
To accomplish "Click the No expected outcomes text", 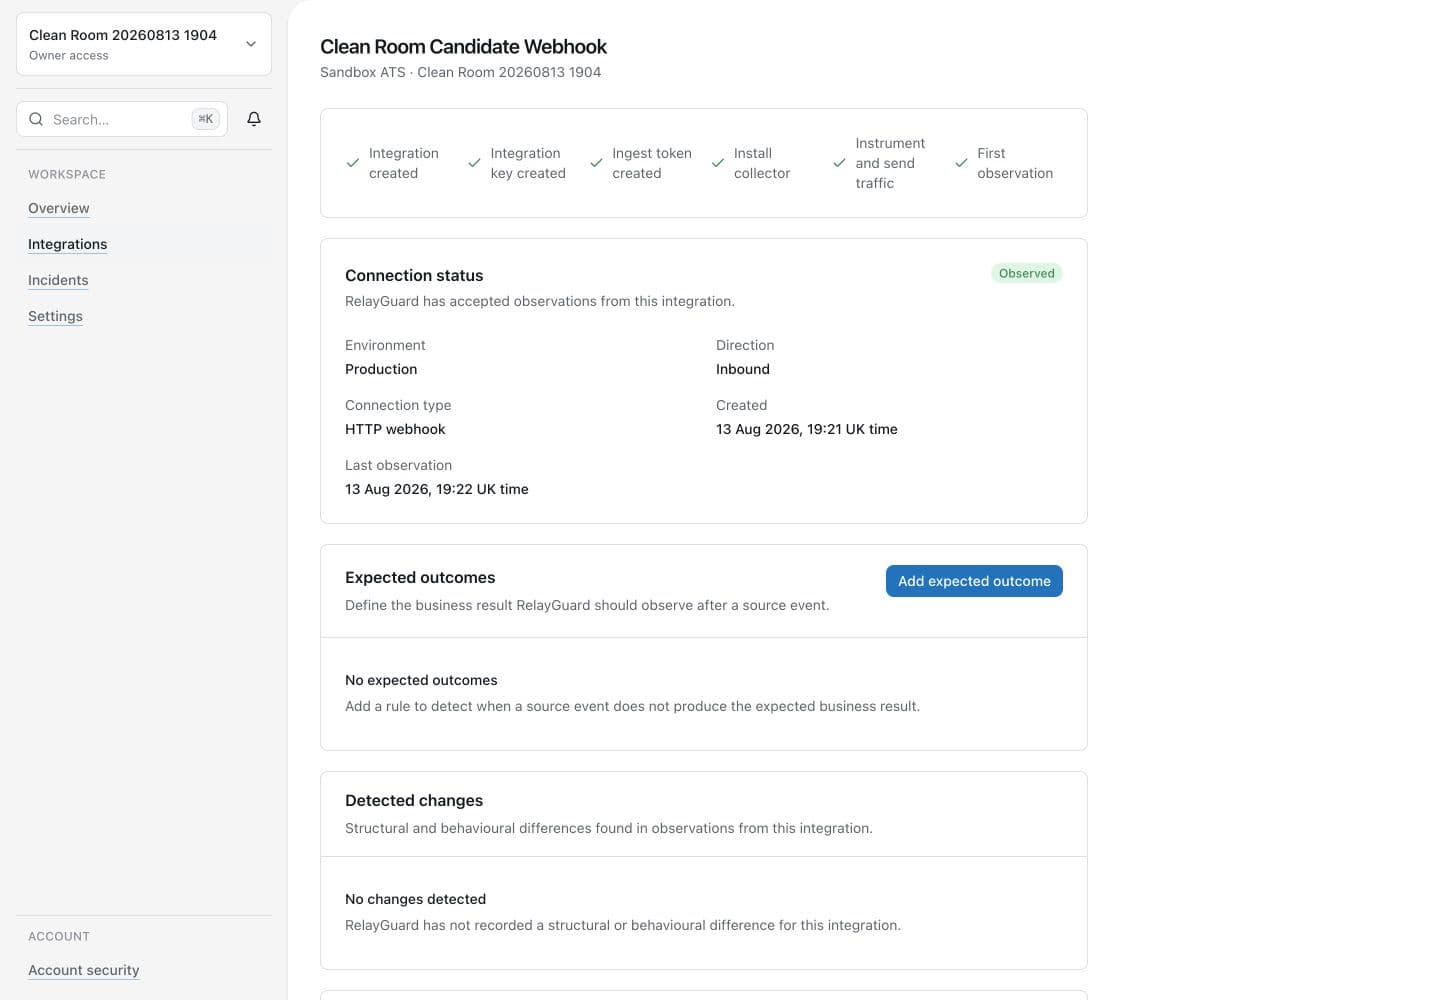I will pyautogui.click(x=421, y=680).
